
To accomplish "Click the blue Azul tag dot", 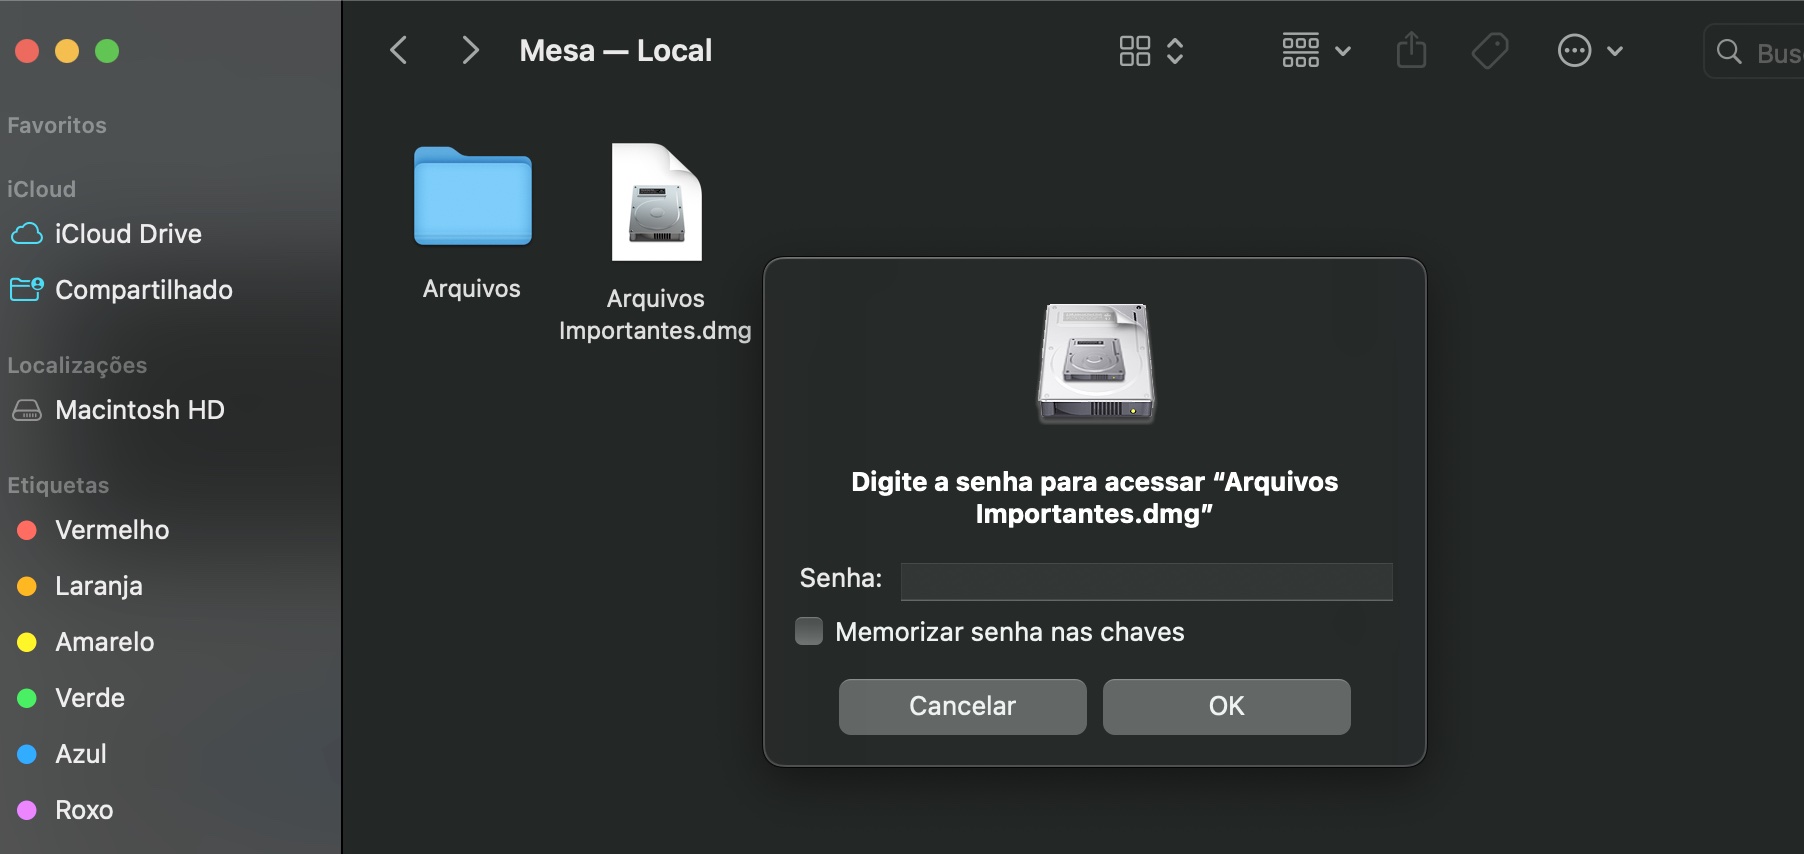I will tap(27, 754).
